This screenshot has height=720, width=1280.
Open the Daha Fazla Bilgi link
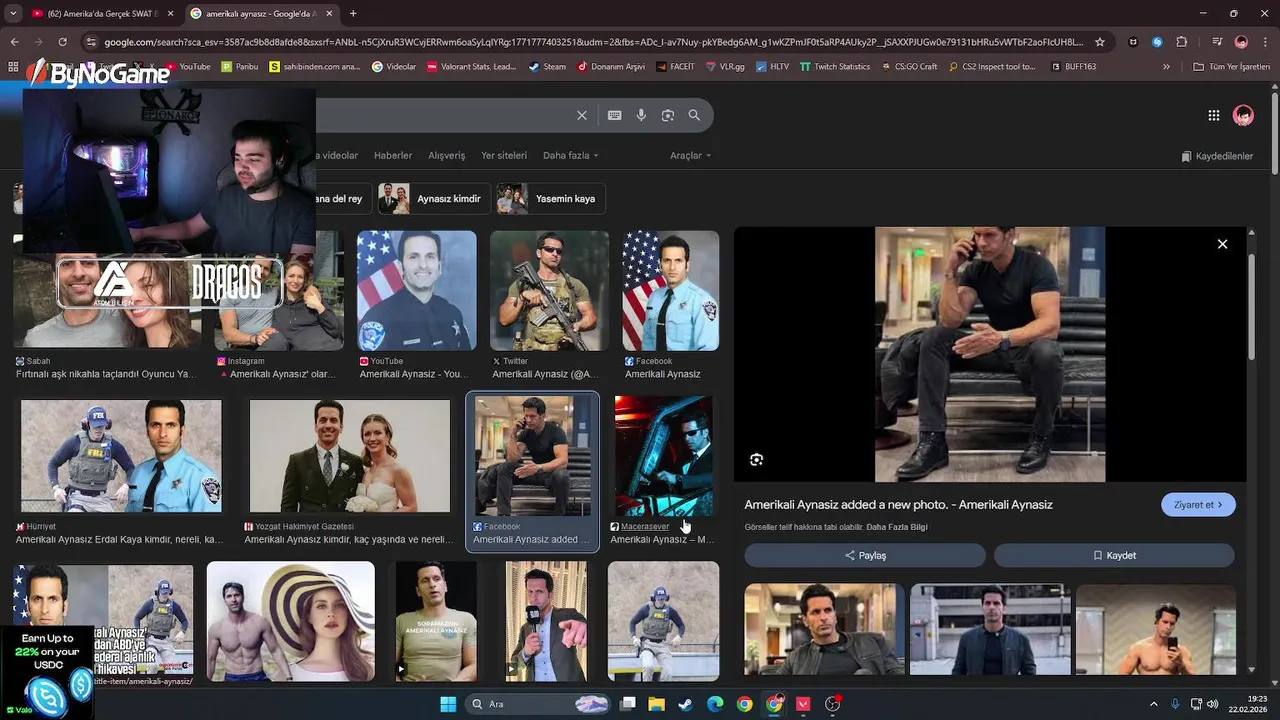click(x=897, y=527)
